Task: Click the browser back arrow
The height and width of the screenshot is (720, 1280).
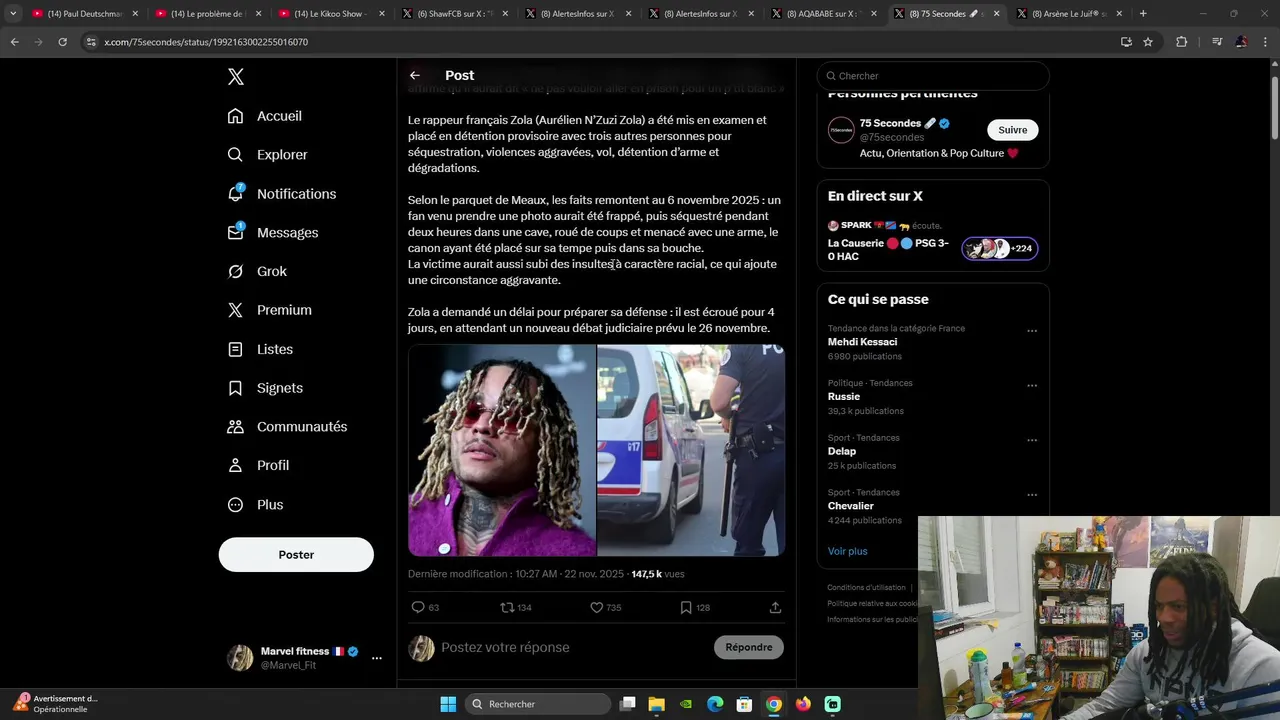Action: pyautogui.click(x=14, y=42)
